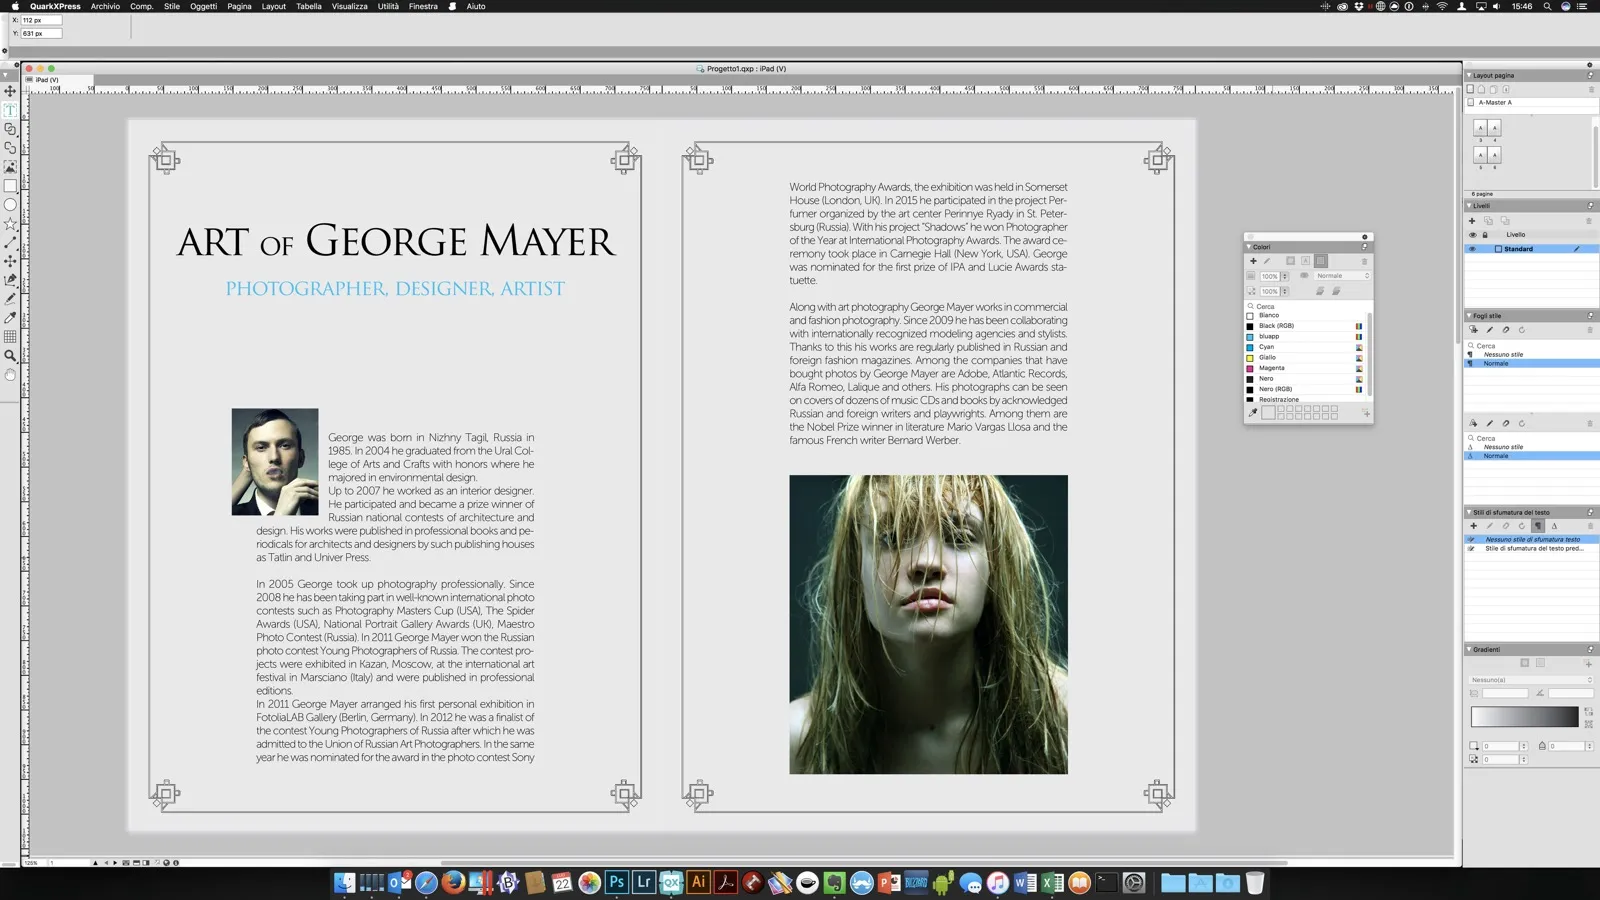
Task: Select the Zoom magnifier tool
Action: click(x=10, y=356)
